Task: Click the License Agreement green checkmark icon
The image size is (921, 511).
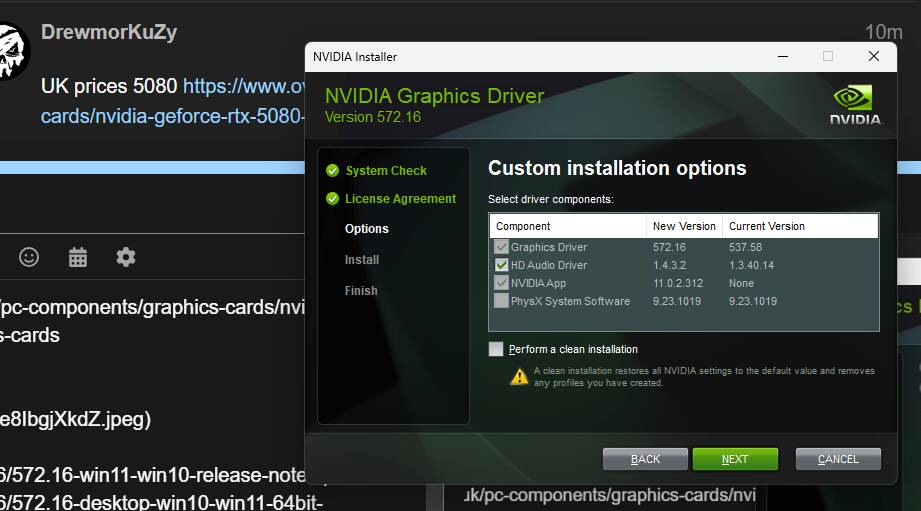Action: click(332, 199)
